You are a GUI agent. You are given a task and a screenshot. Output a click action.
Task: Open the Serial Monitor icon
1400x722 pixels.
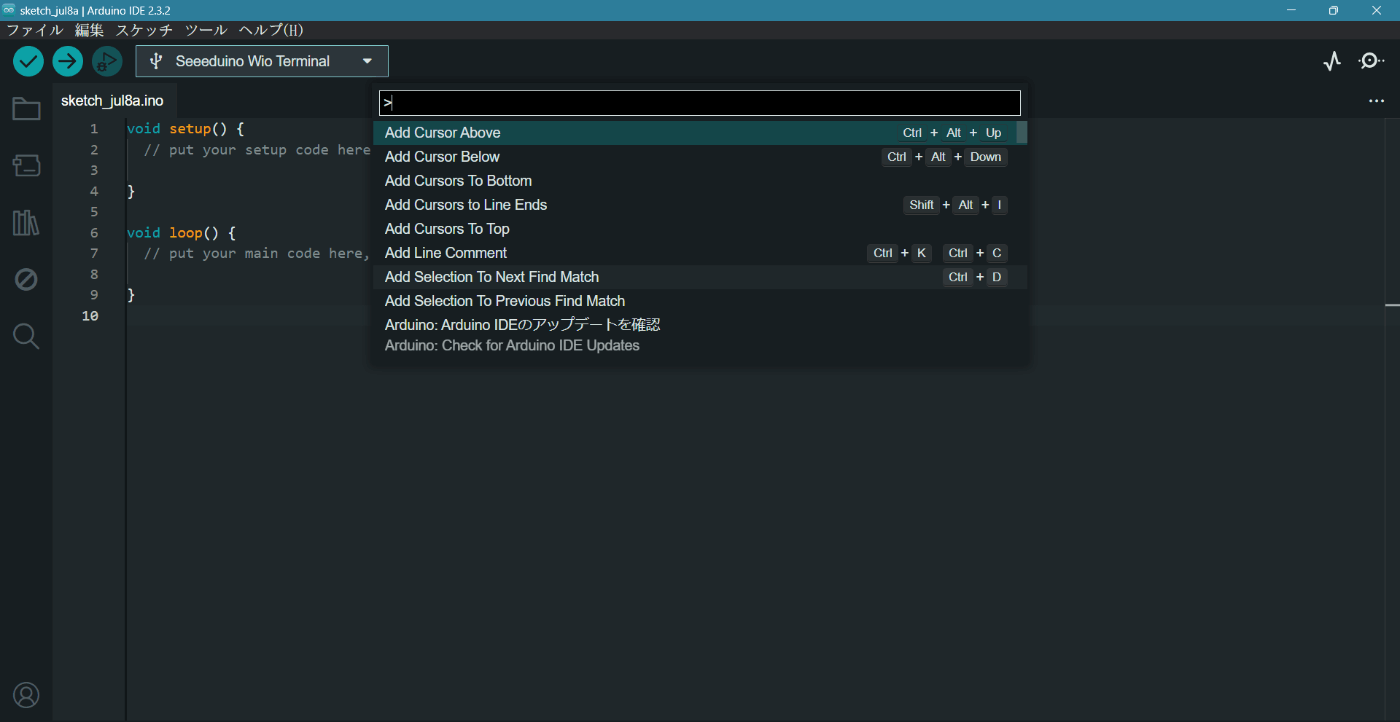click(x=1371, y=61)
